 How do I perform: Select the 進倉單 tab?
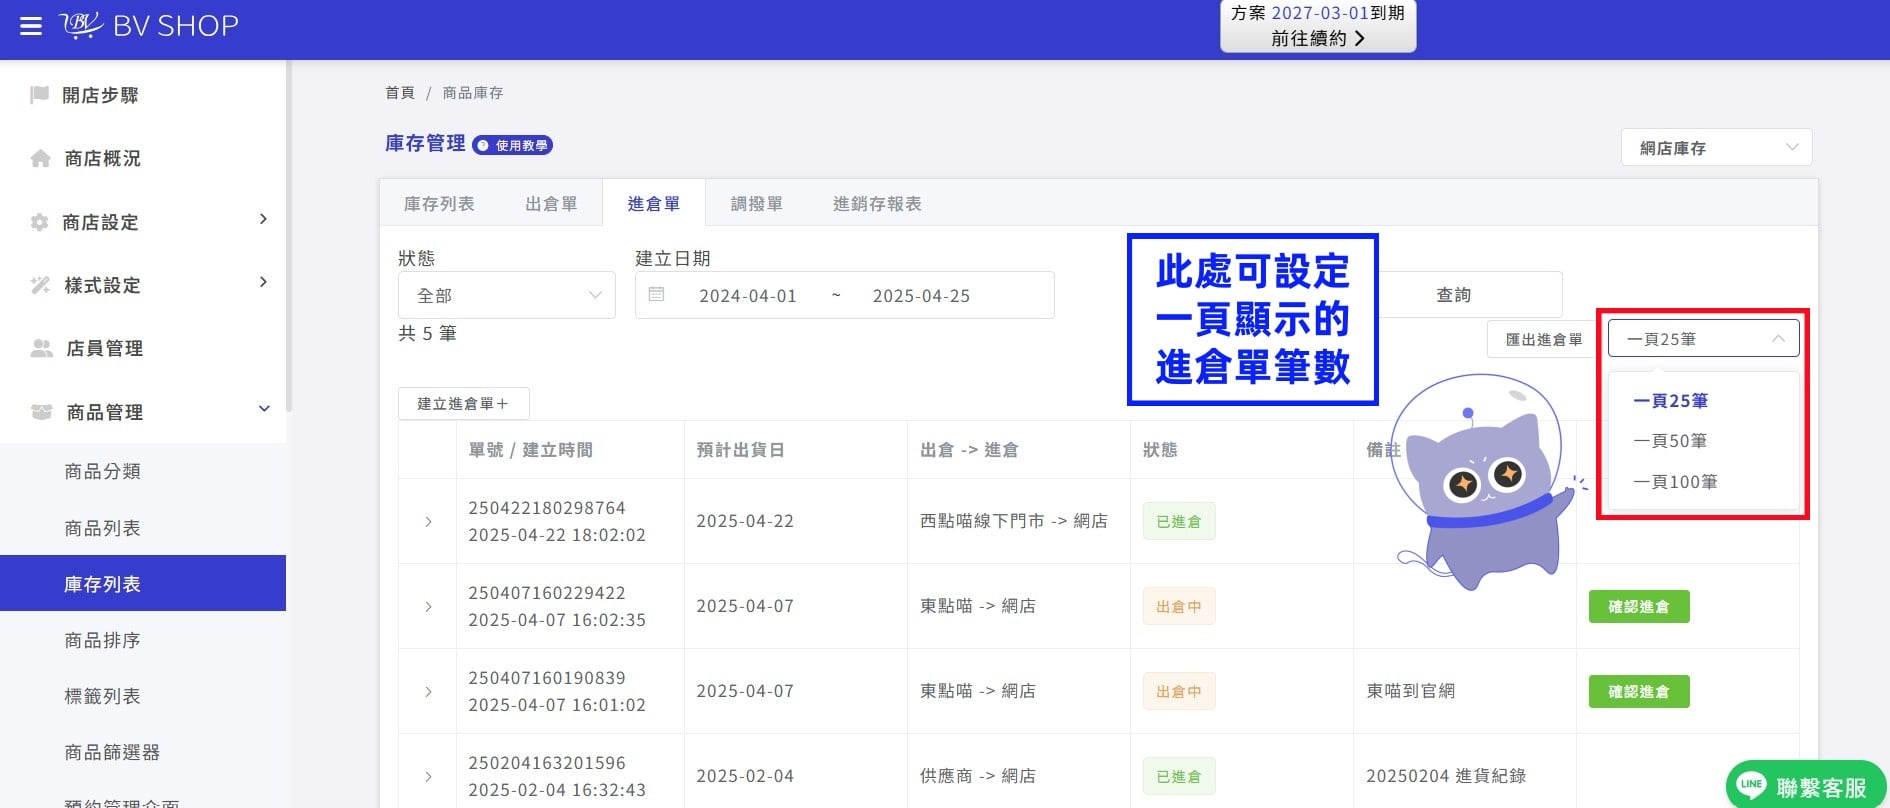pyautogui.click(x=654, y=203)
